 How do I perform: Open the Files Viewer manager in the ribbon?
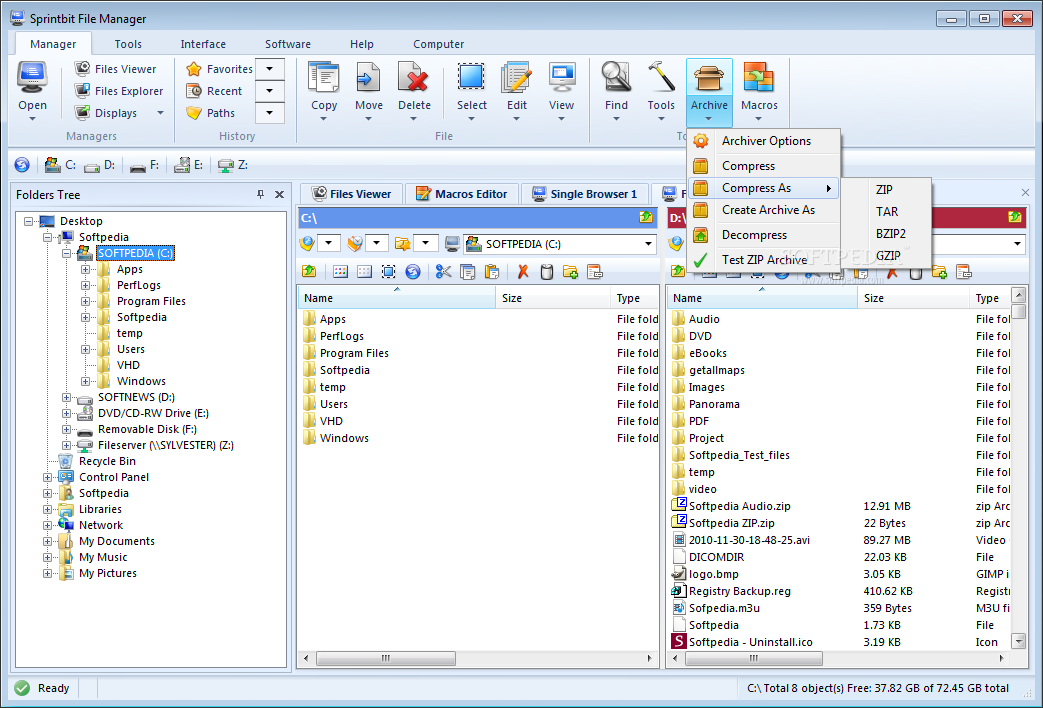point(115,69)
